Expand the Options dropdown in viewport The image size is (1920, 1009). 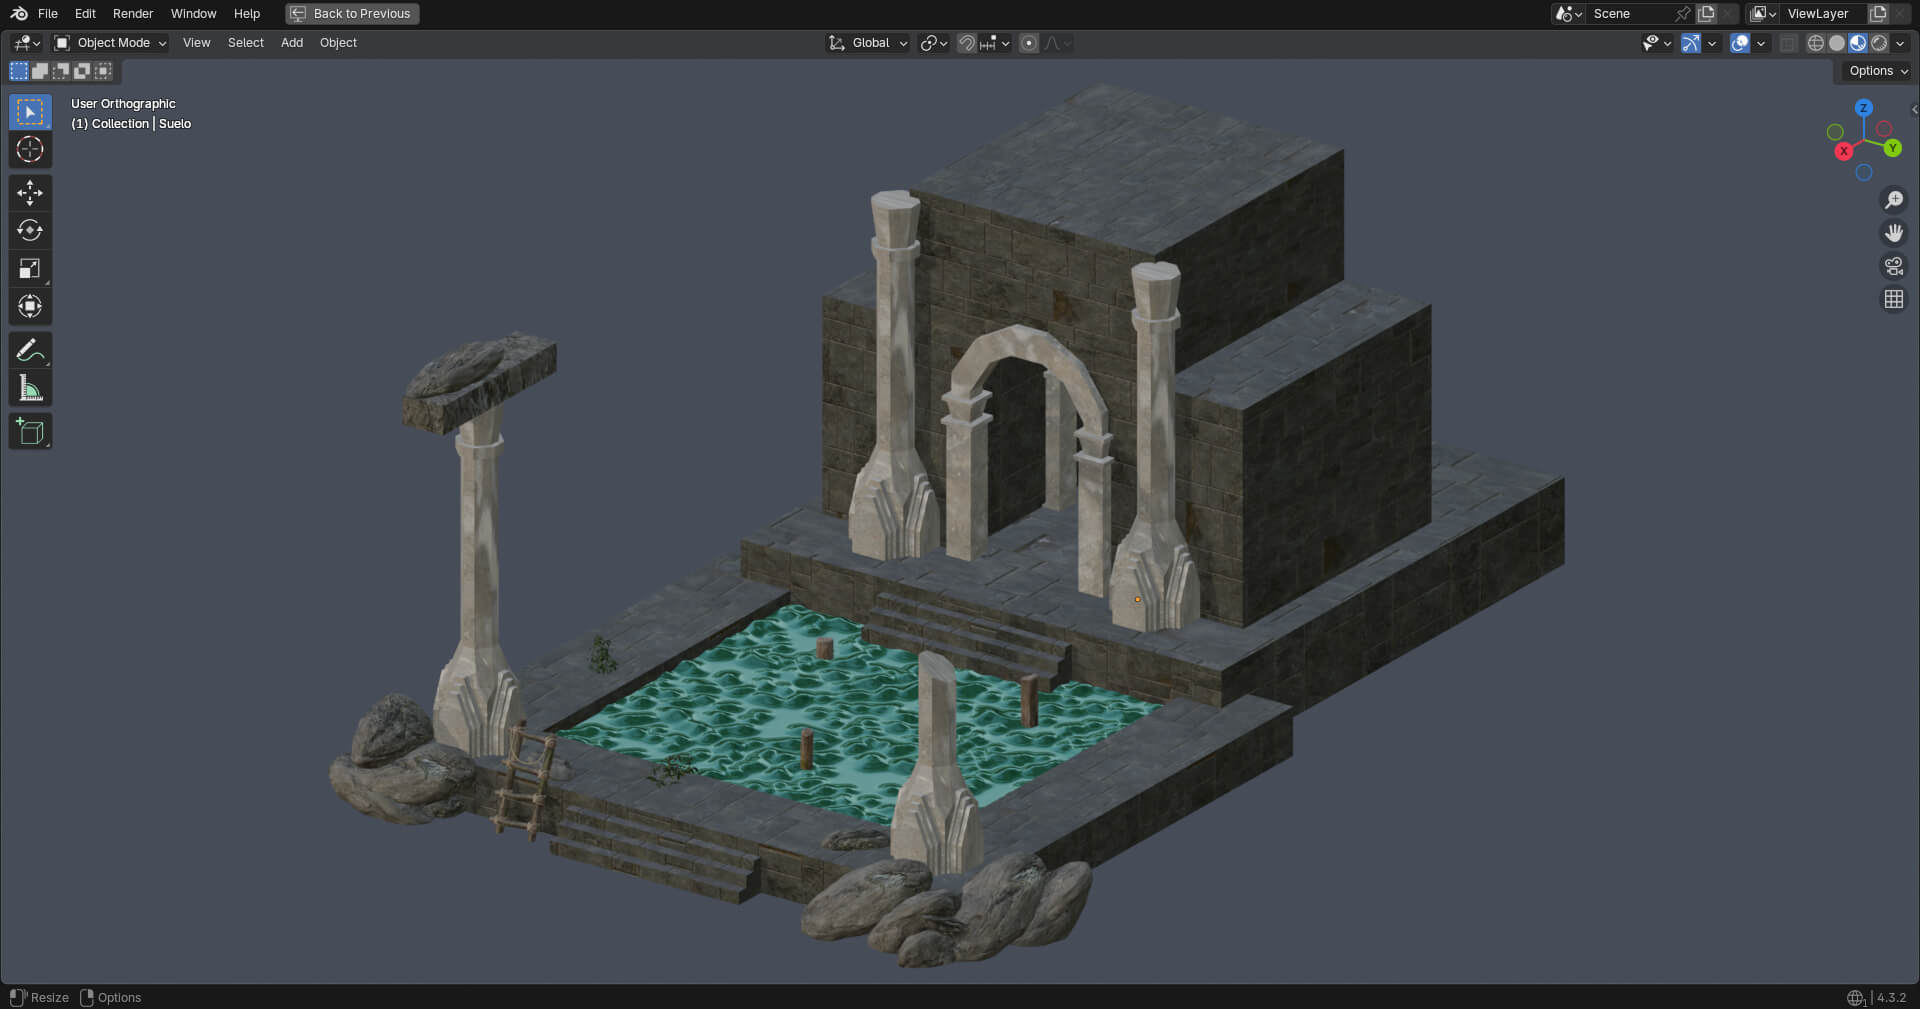click(1877, 71)
